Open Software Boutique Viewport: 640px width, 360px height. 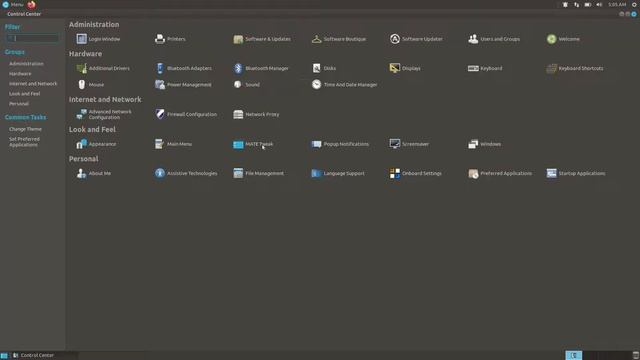pyautogui.click(x=339, y=39)
